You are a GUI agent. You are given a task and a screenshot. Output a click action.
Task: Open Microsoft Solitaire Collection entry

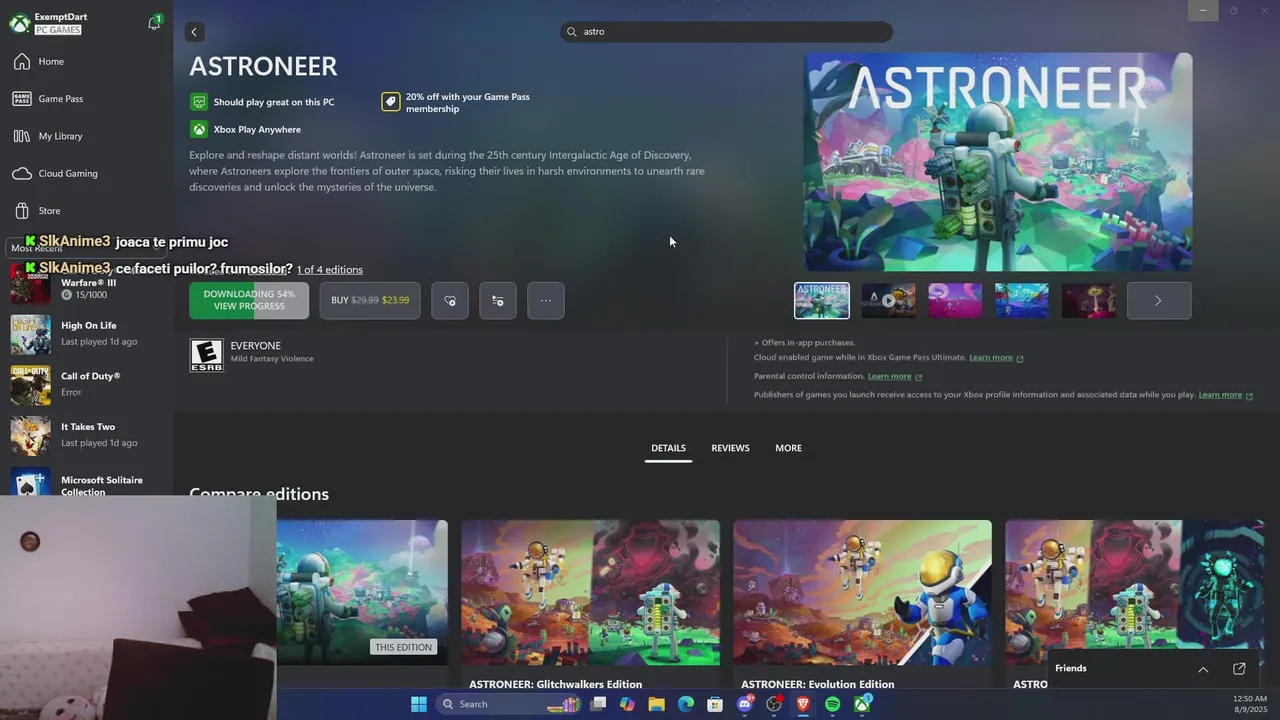point(86,482)
